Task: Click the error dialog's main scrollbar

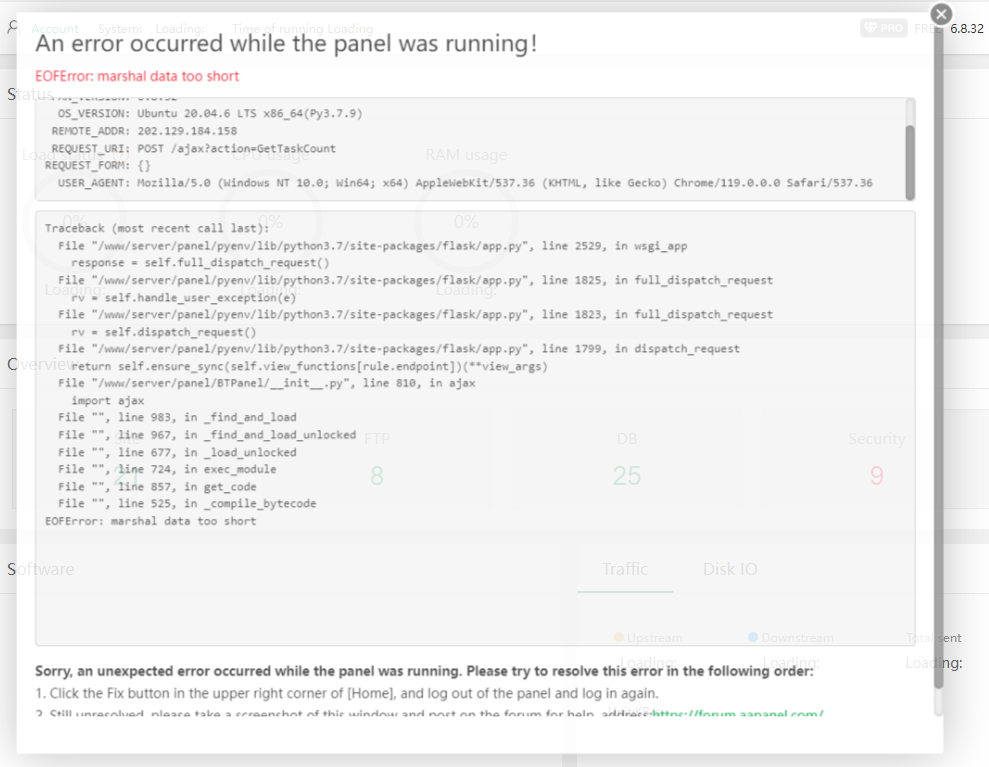Action: (x=937, y=380)
